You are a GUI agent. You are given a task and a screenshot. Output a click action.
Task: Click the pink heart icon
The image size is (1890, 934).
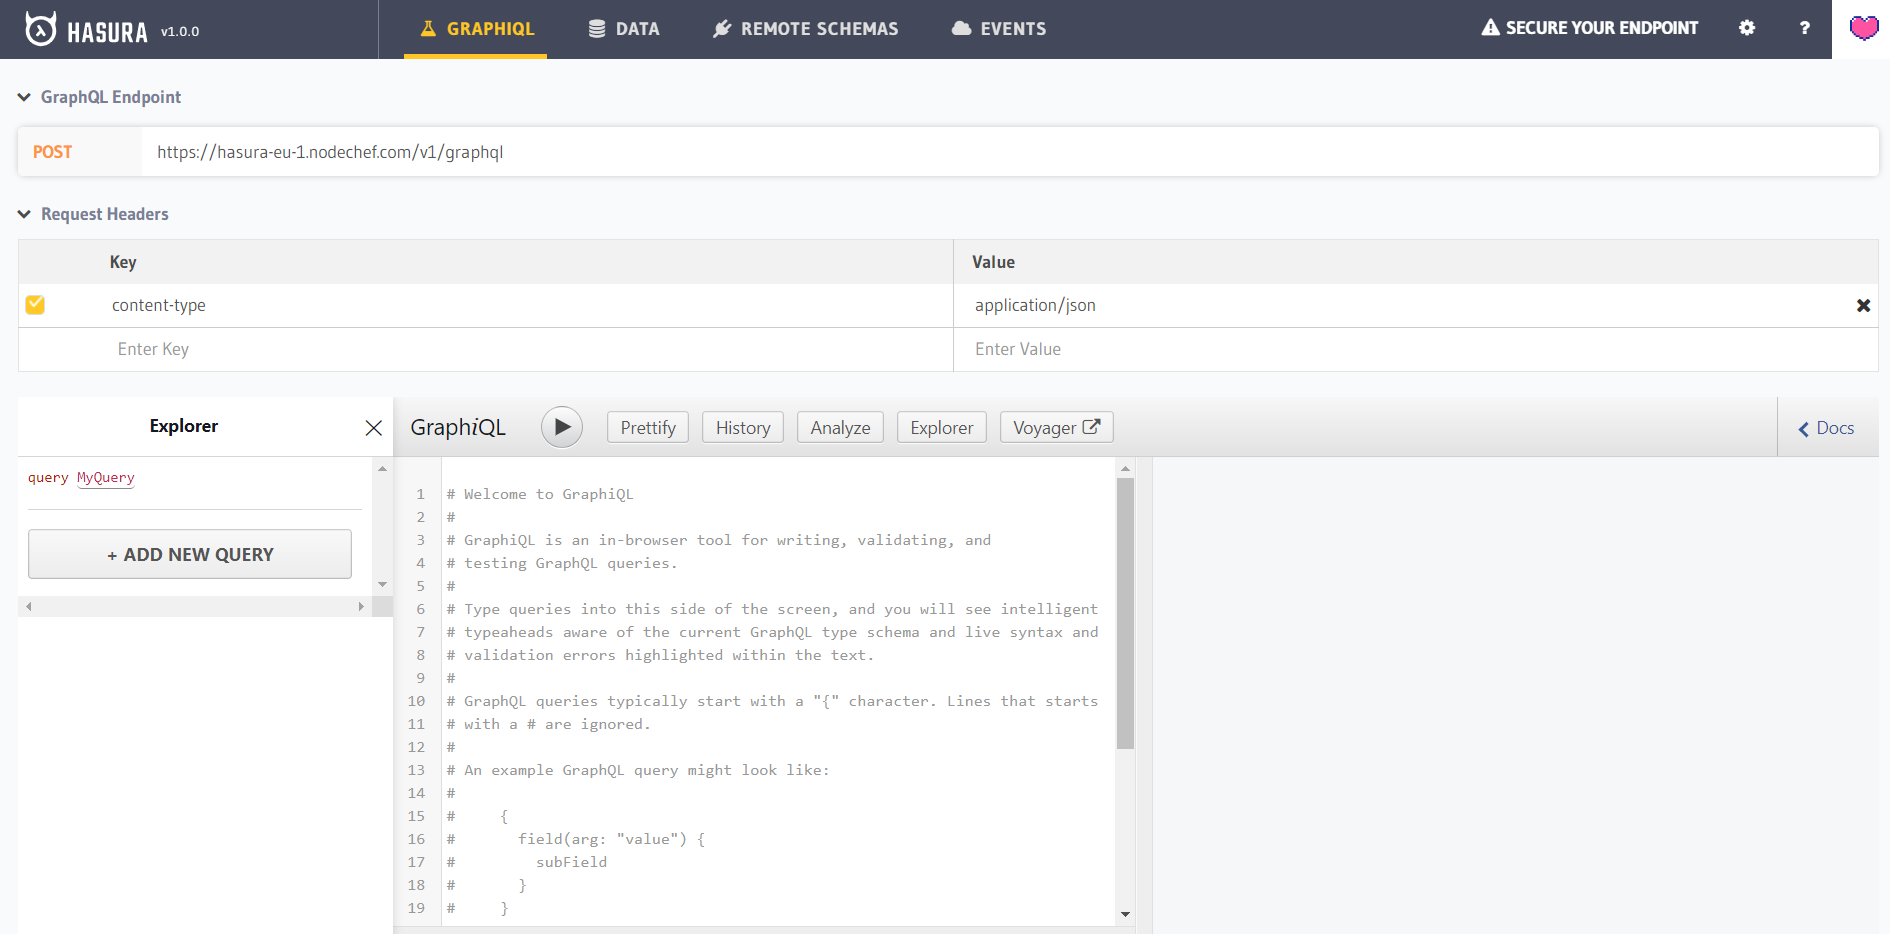tap(1864, 28)
